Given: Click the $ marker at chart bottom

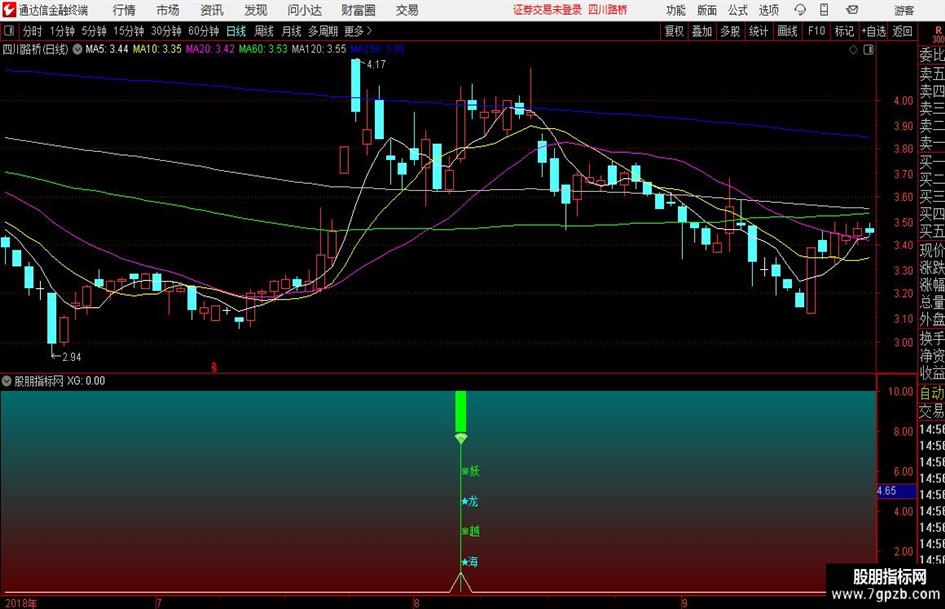Looking at the screenshot, I should pyautogui.click(x=214, y=367).
